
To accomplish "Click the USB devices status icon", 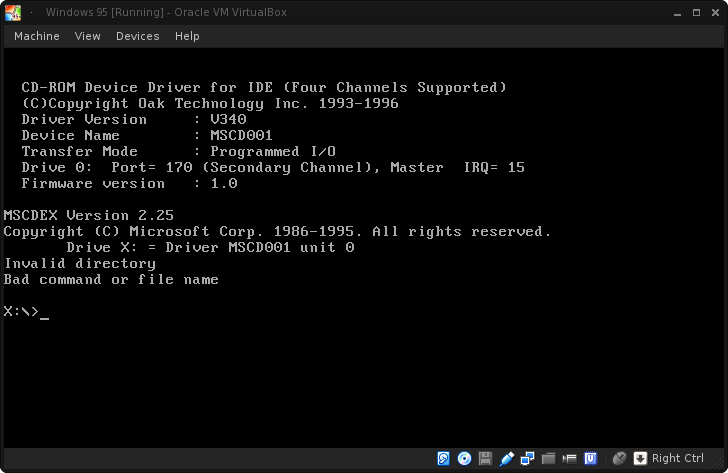I will pyautogui.click(x=507, y=459).
